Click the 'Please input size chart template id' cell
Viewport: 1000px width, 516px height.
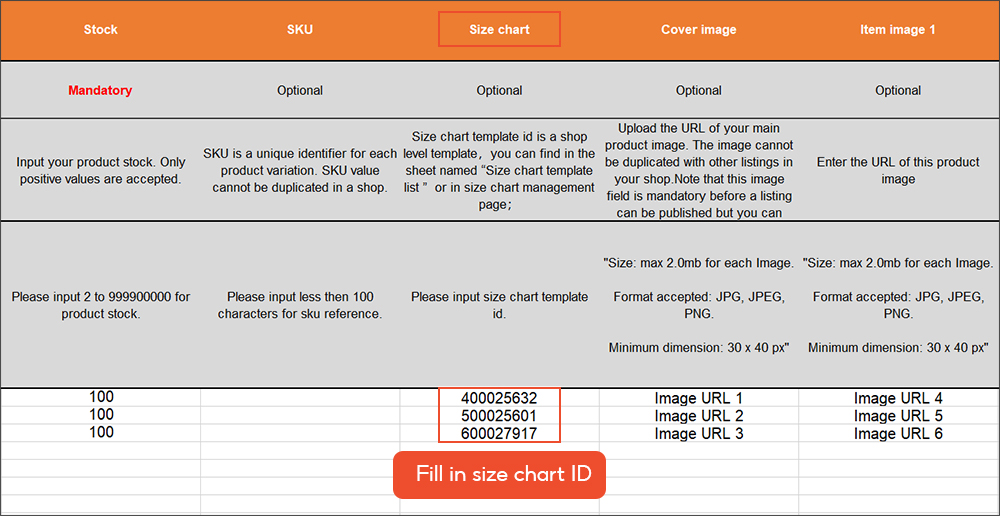[x=499, y=305]
